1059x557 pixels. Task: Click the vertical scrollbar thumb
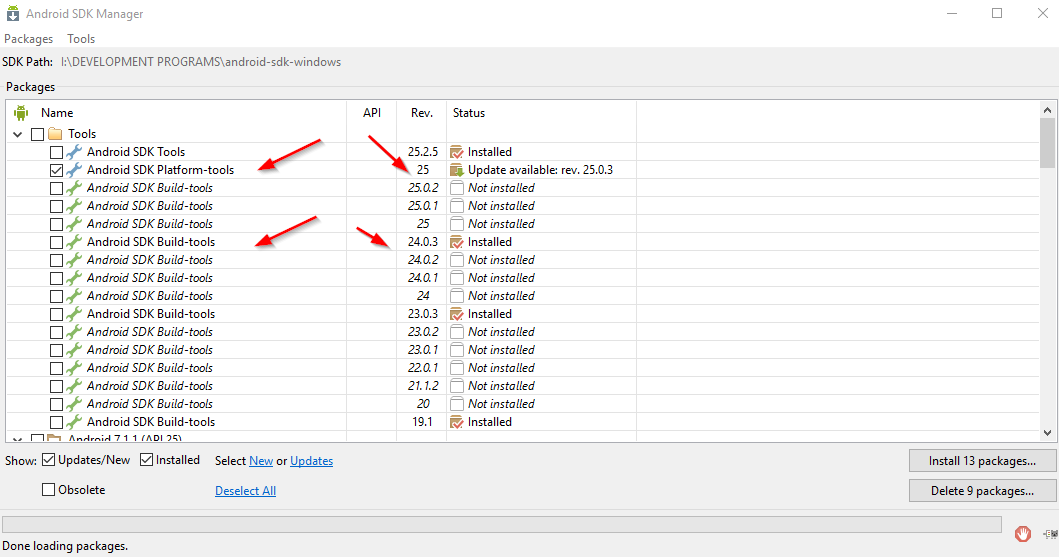(x=1048, y=142)
